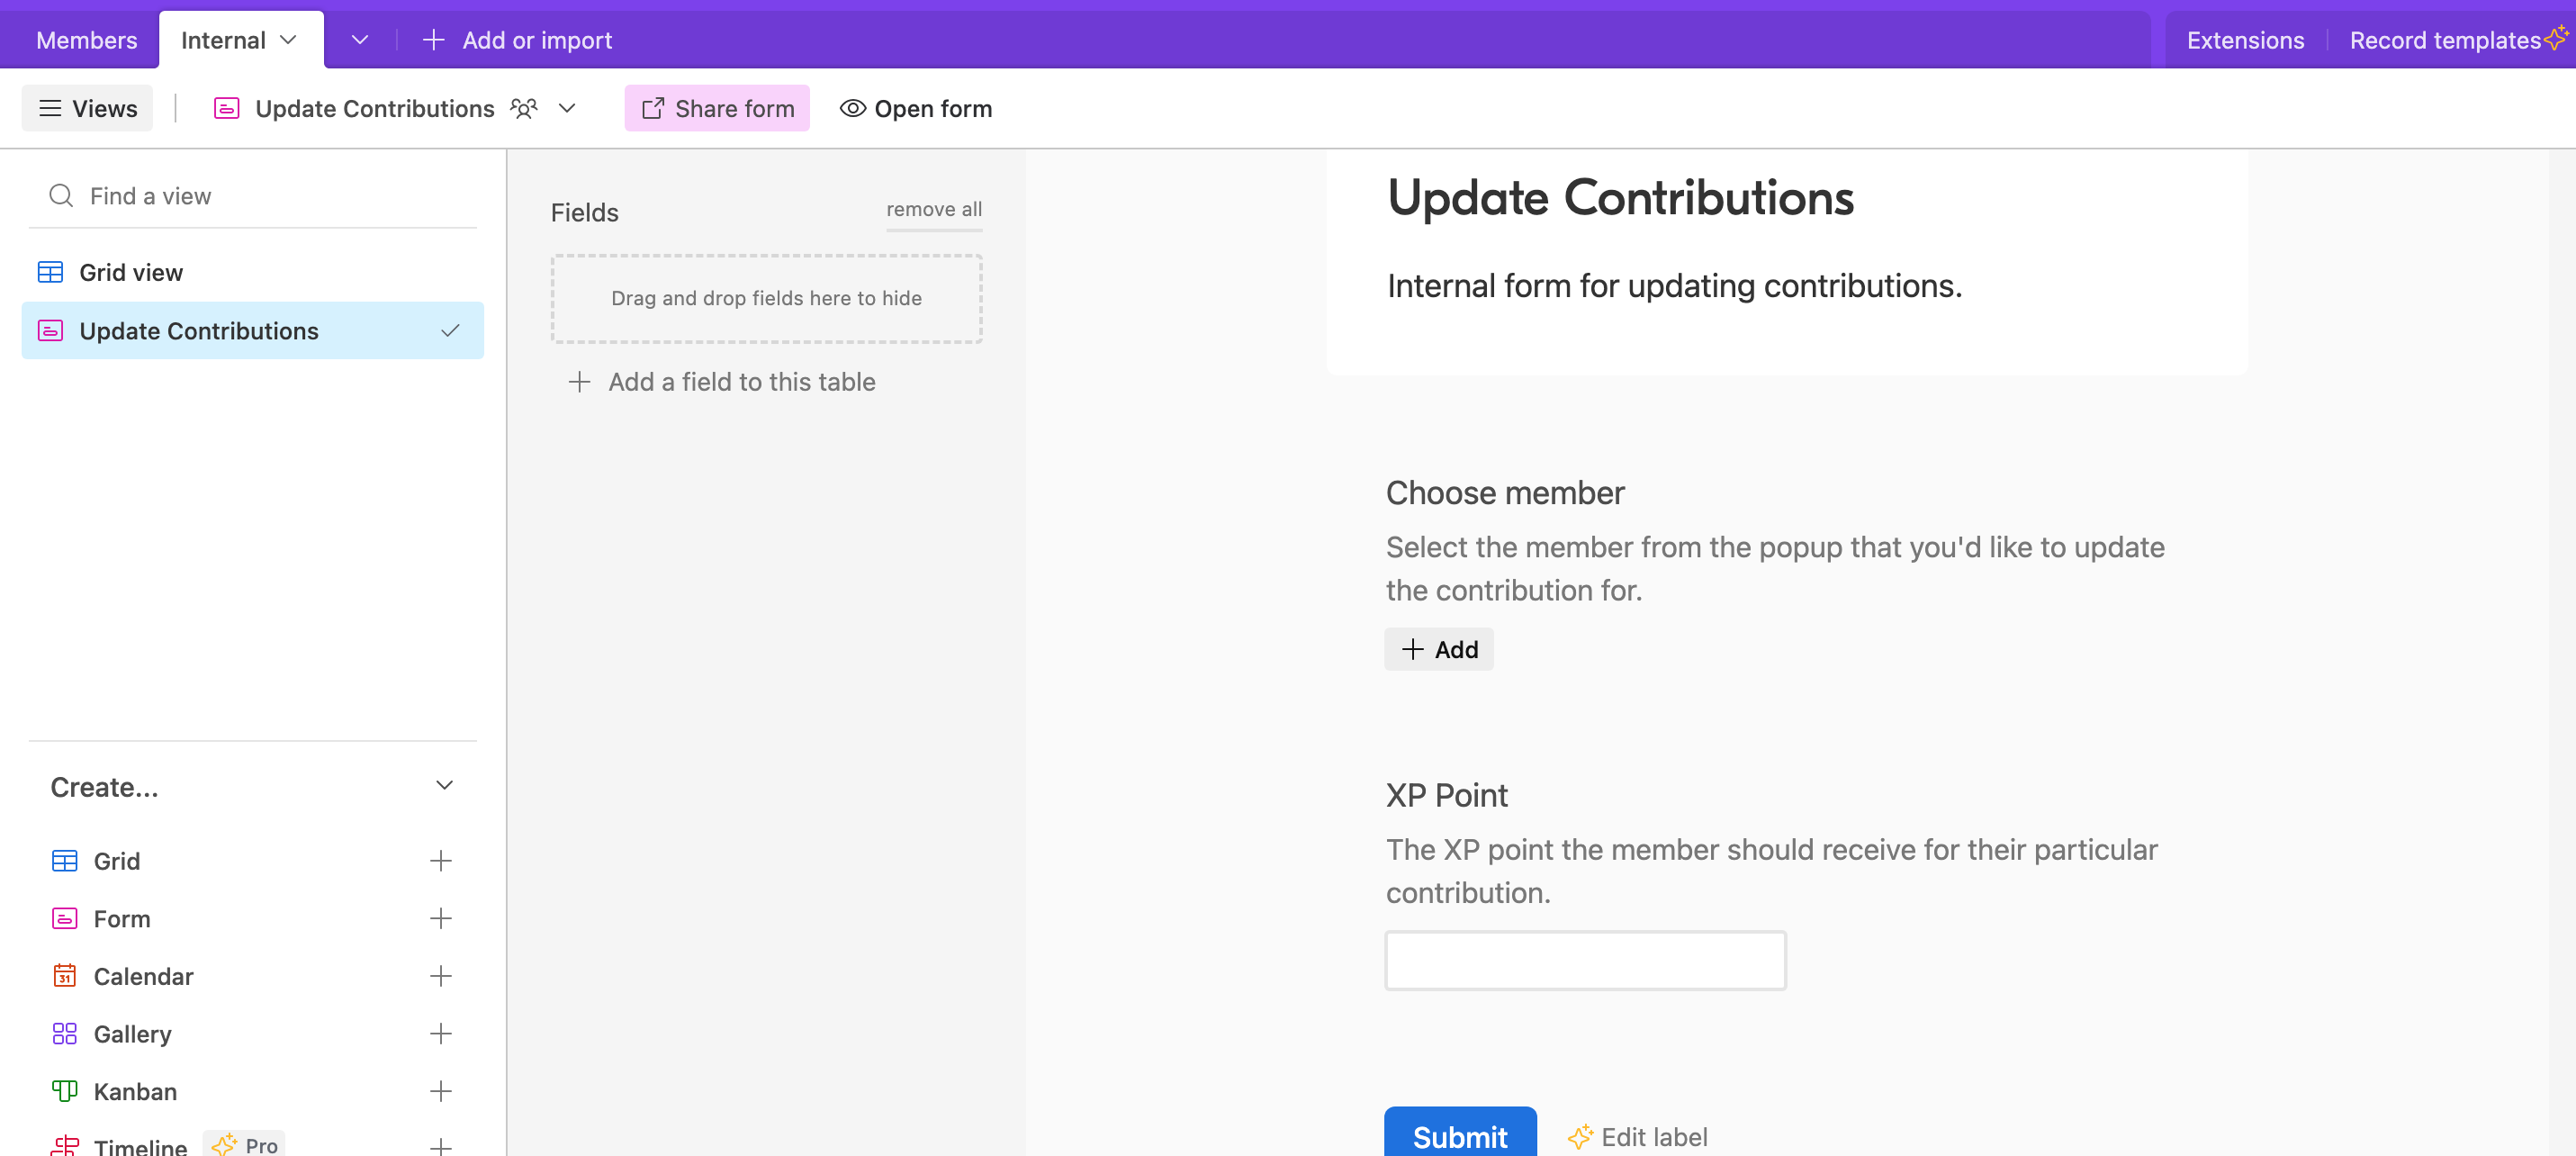
Task: Click the Grid create option icon
Action: (x=64, y=861)
